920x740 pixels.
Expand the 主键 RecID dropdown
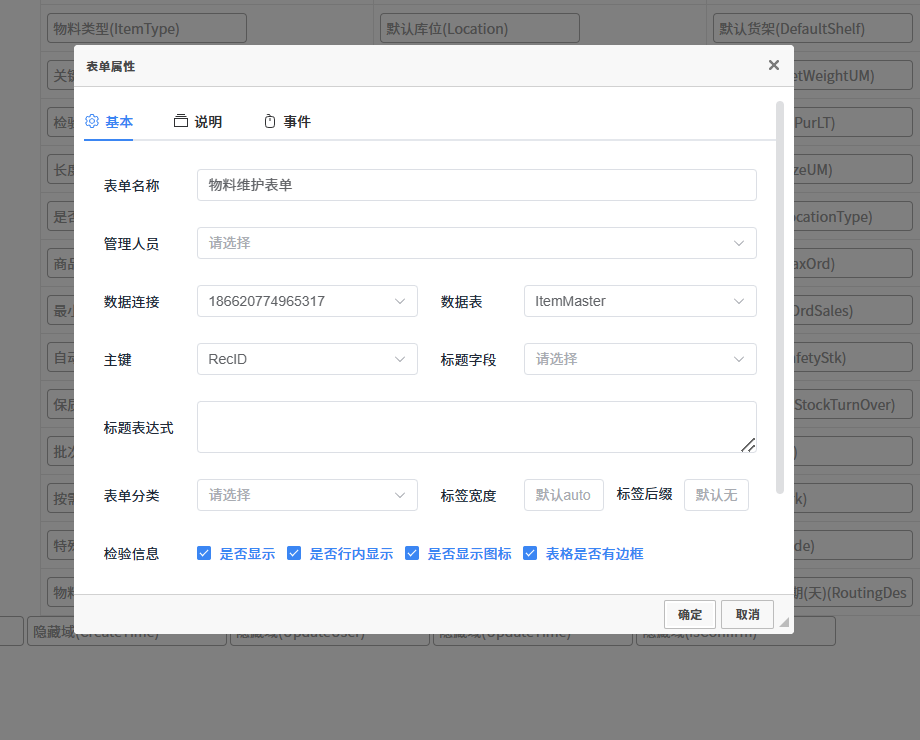pyautogui.click(x=307, y=359)
